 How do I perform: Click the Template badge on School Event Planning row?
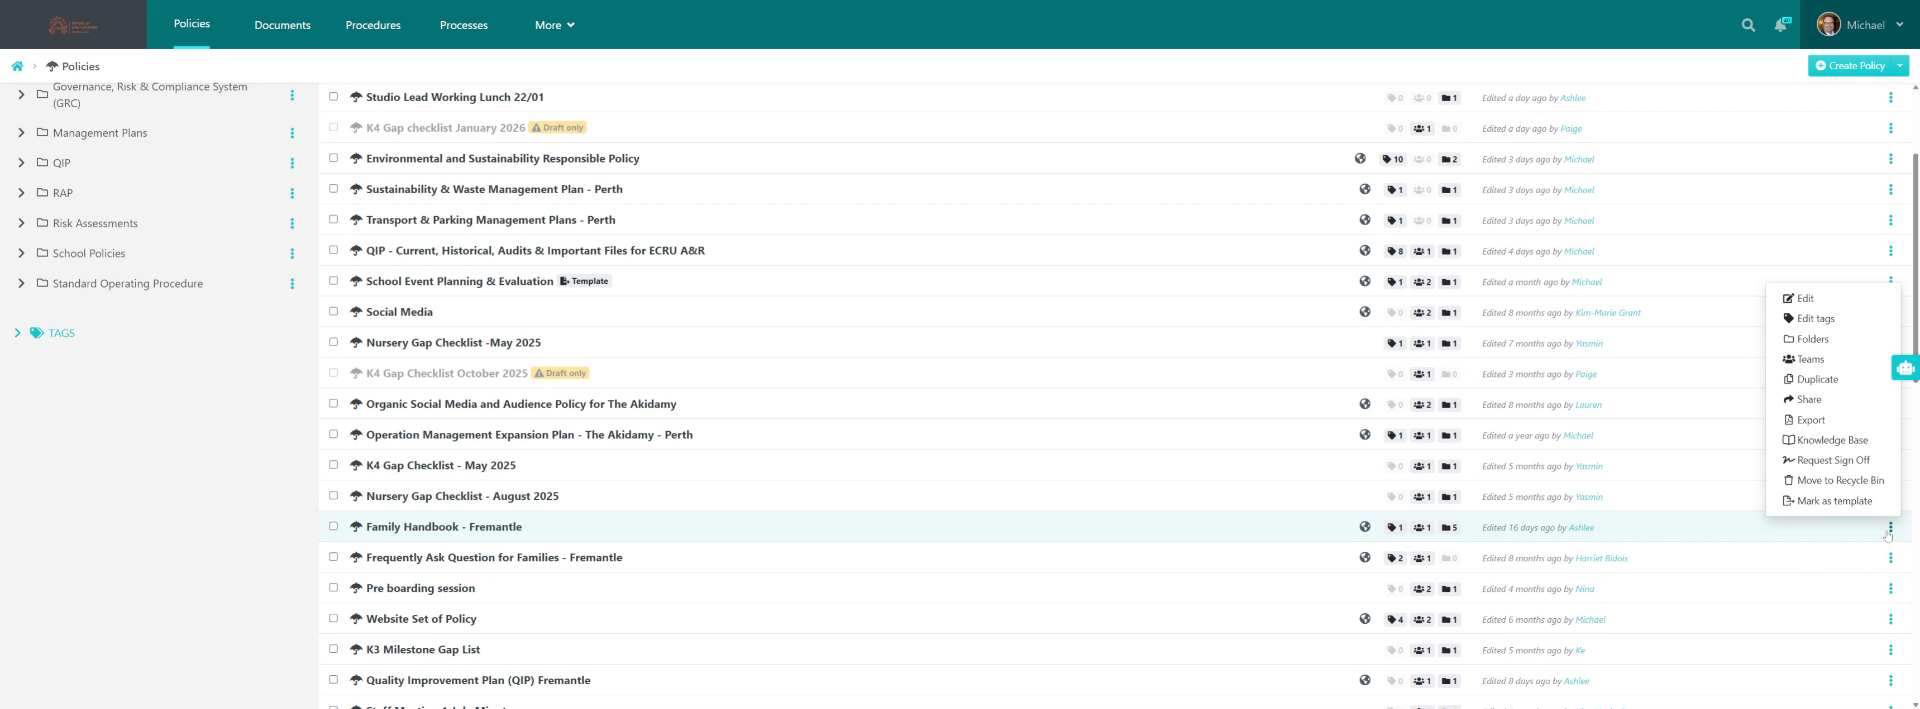[x=585, y=281]
